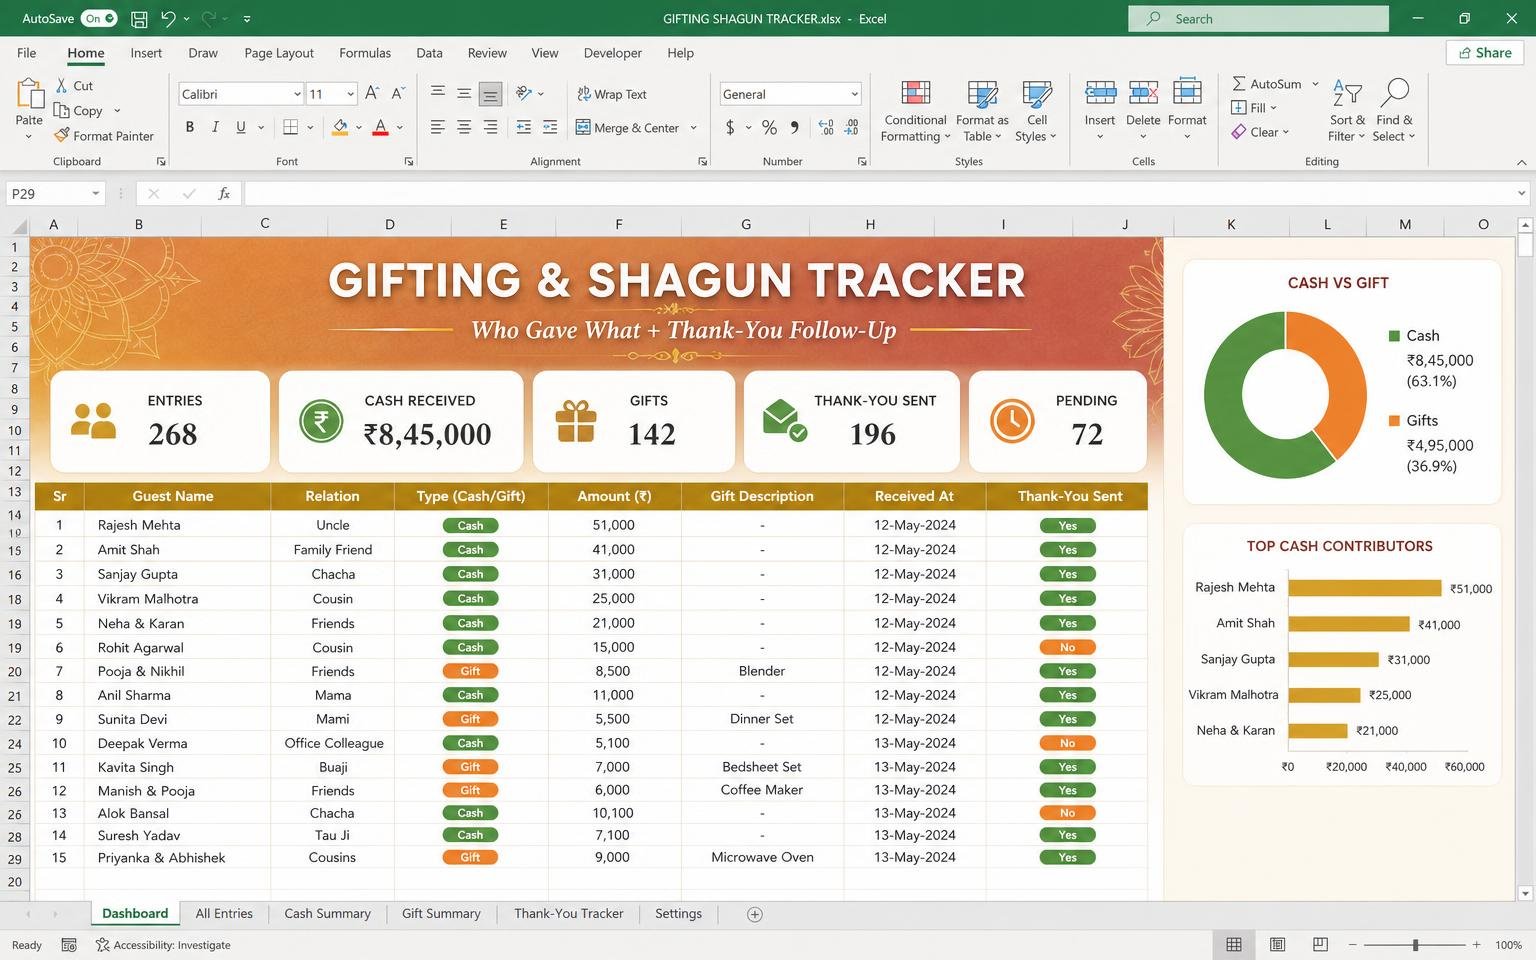Toggle top align vertical
The image size is (1536, 960).
[x=438, y=93]
